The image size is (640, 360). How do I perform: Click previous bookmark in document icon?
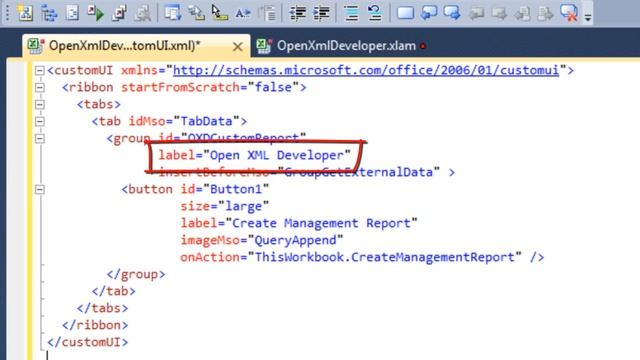pos(522,13)
